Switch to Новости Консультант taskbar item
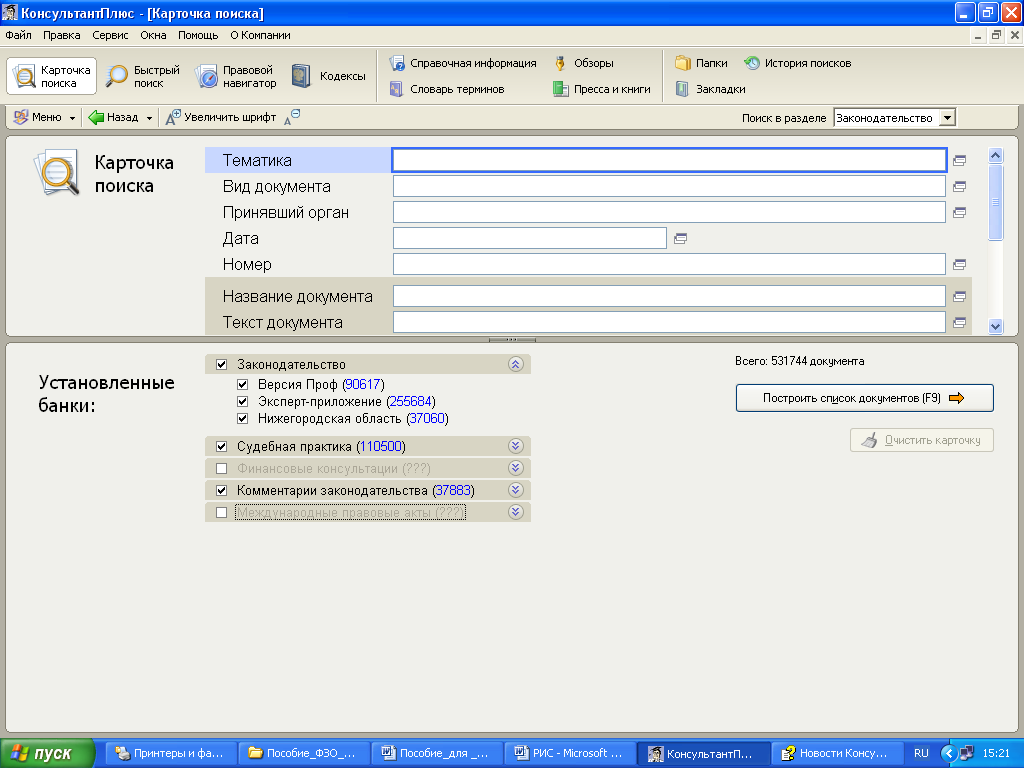 837,754
